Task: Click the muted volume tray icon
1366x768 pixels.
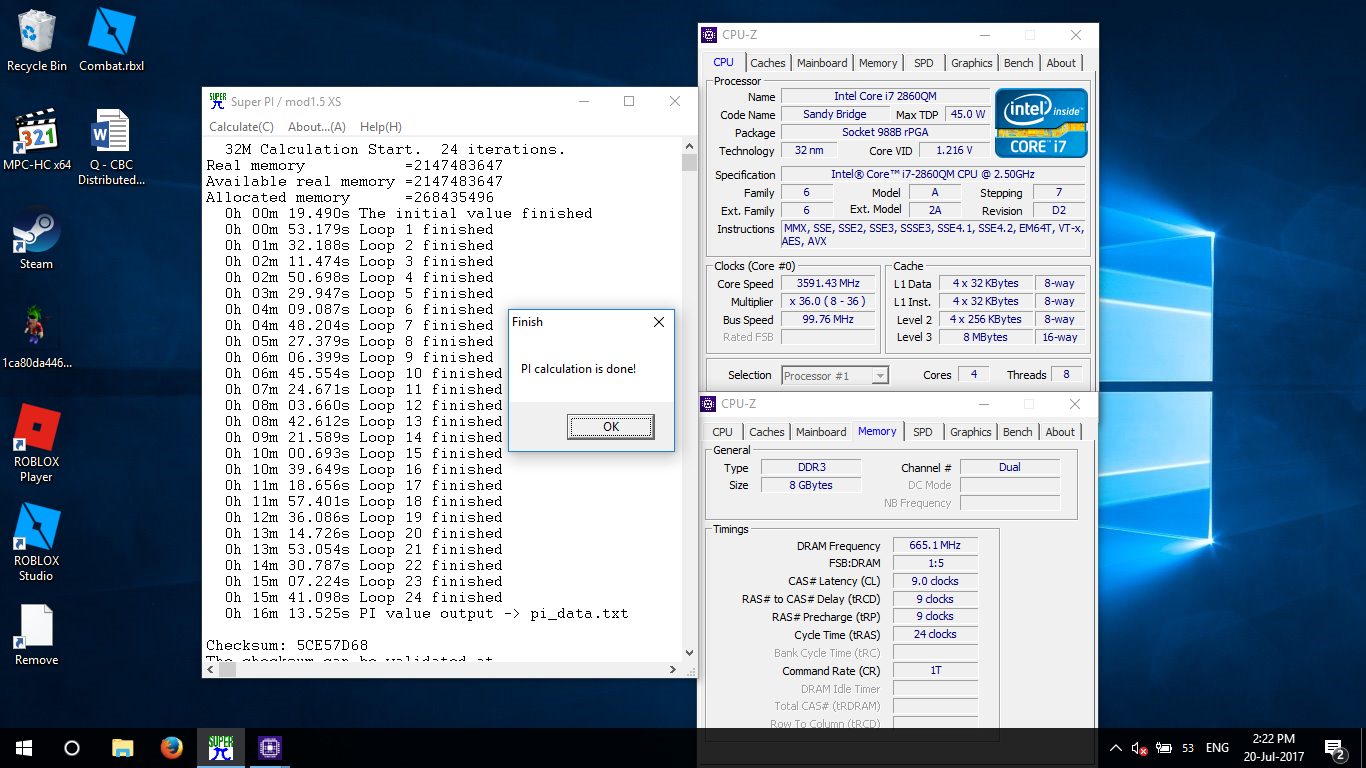Action: point(1139,748)
